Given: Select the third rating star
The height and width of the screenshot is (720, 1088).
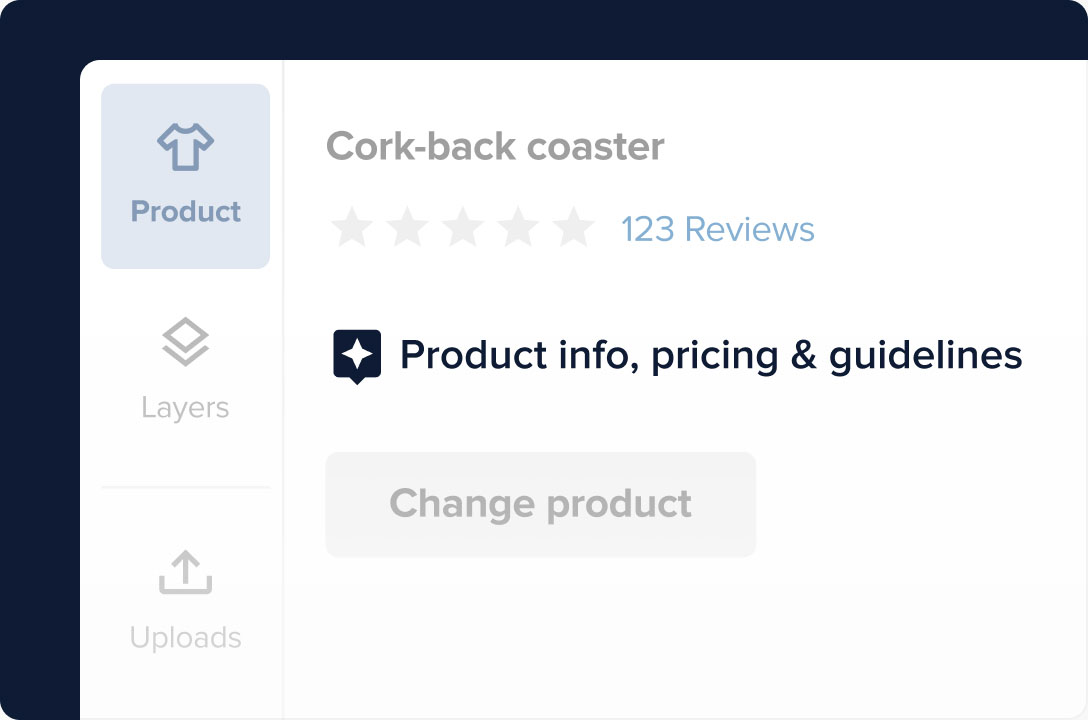Looking at the screenshot, I should [x=463, y=229].
